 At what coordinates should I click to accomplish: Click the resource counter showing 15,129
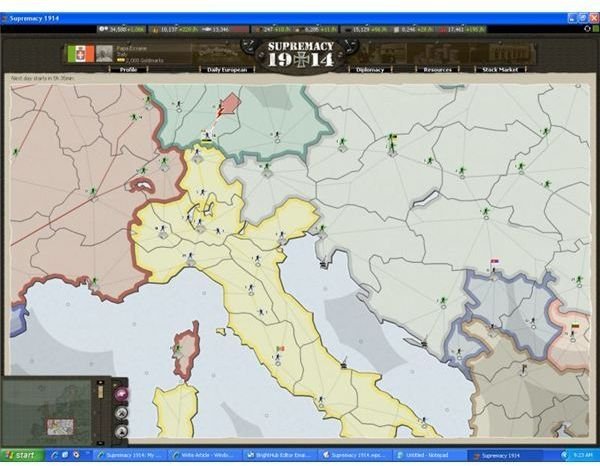click(366, 29)
